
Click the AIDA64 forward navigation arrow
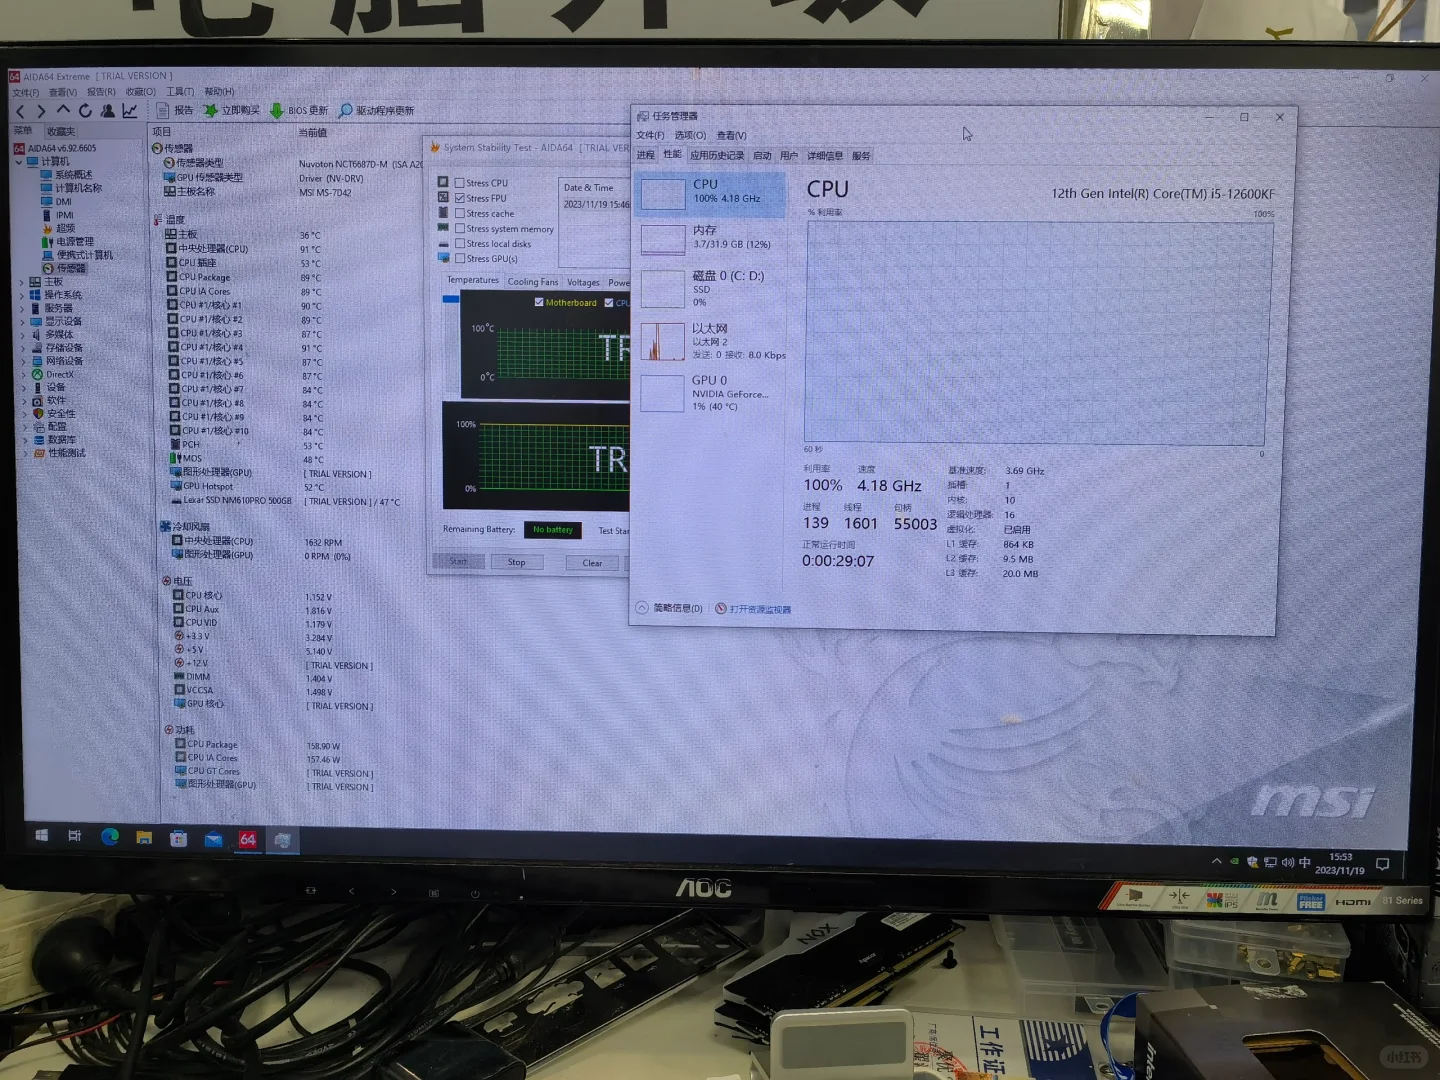(41, 111)
